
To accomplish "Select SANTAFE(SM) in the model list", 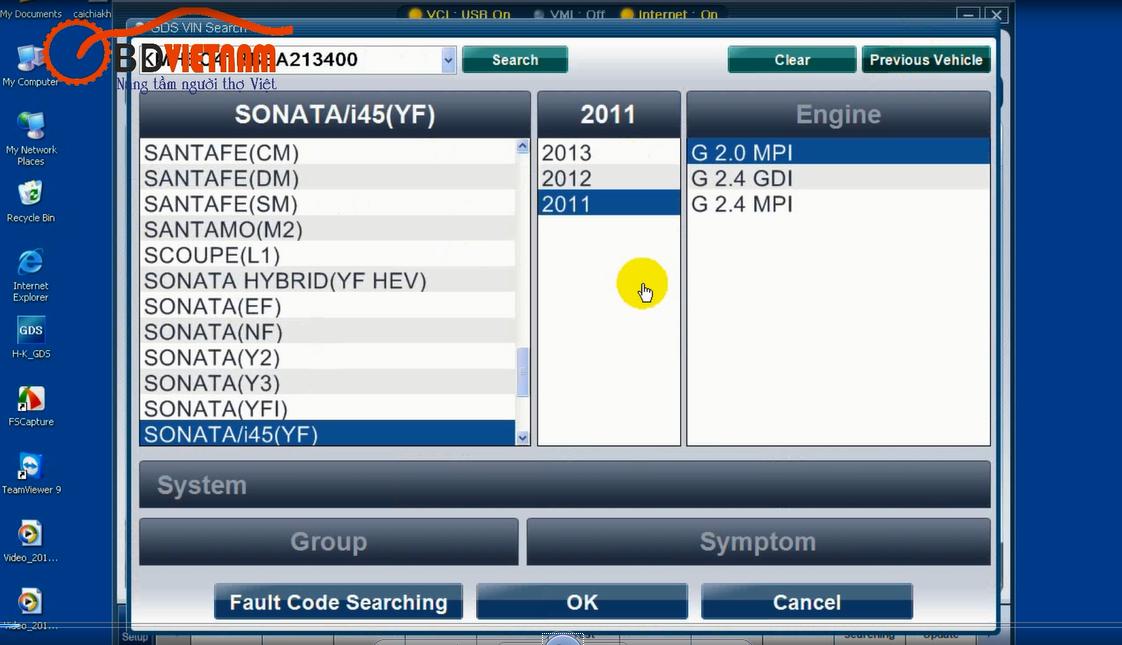I will pos(328,204).
